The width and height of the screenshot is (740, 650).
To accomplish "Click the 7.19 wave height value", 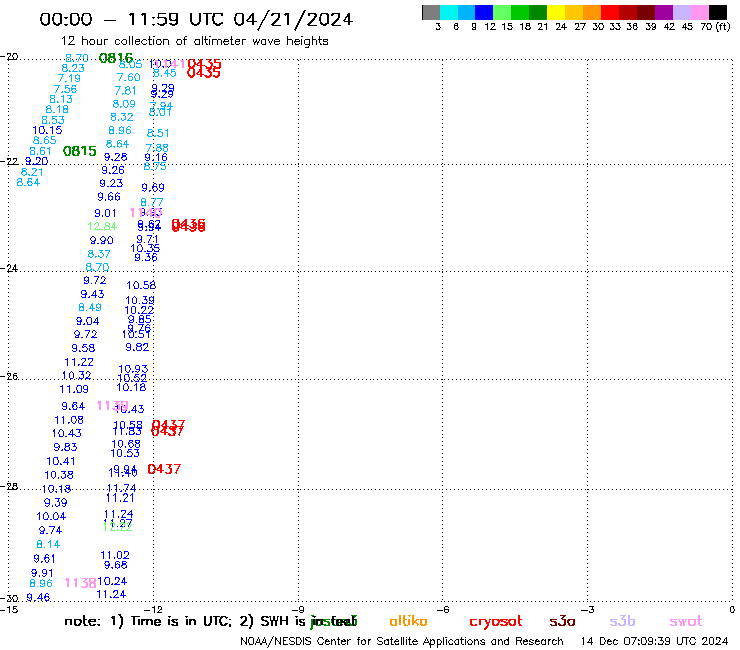I will [69, 78].
